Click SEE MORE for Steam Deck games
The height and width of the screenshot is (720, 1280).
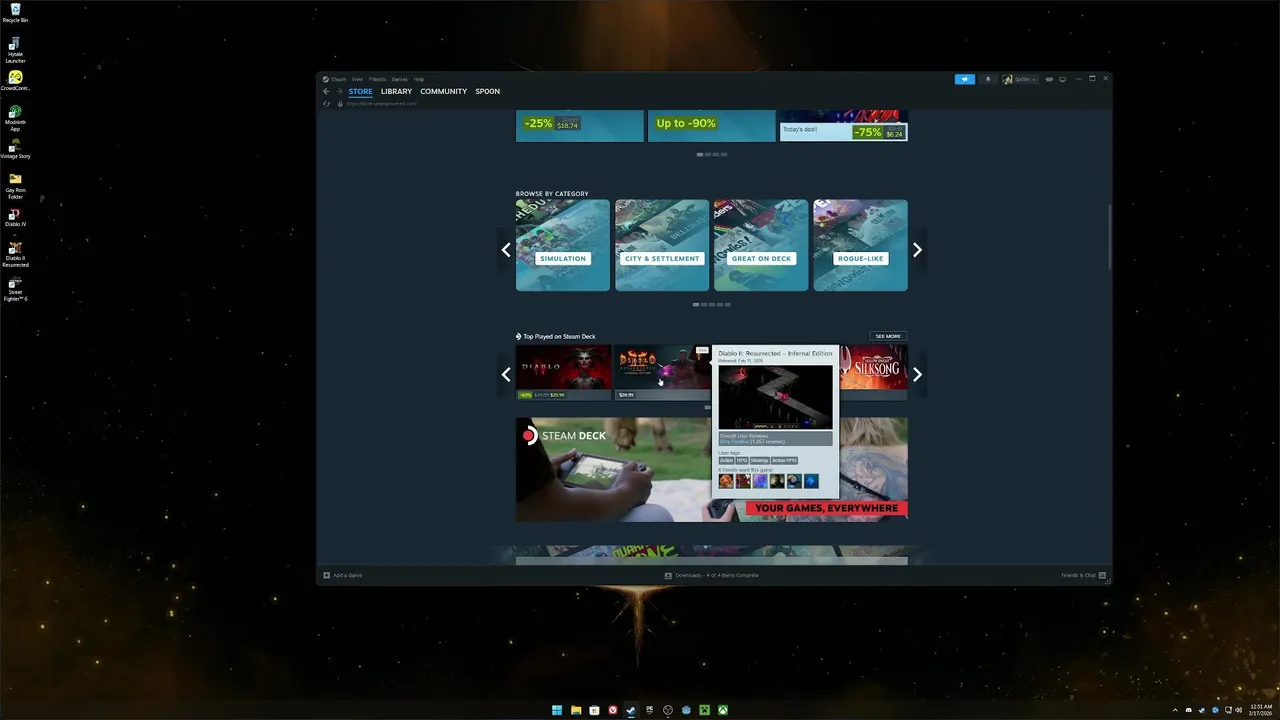click(x=888, y=336)
